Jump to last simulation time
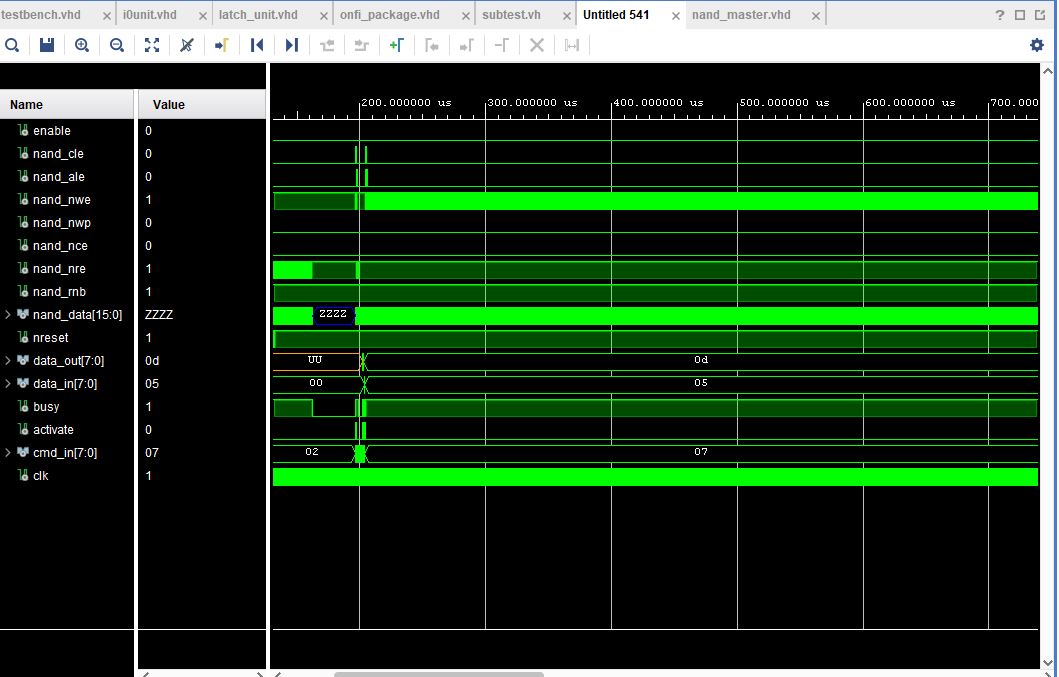The image size is (1059, 677). point(292,45)
